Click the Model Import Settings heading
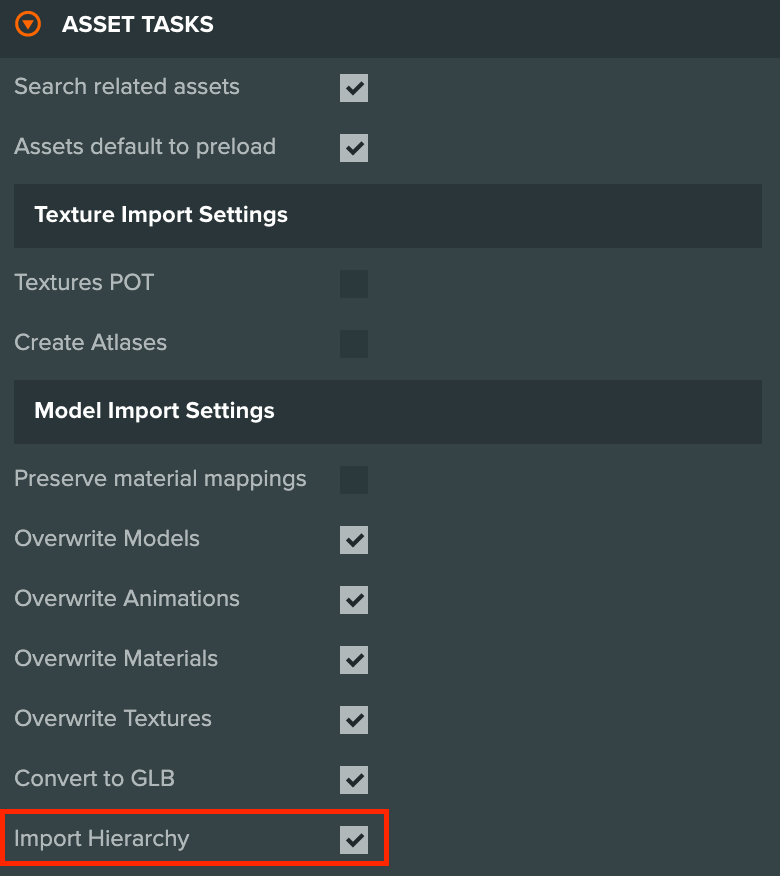780x876 pixels. tap(154, 411)
